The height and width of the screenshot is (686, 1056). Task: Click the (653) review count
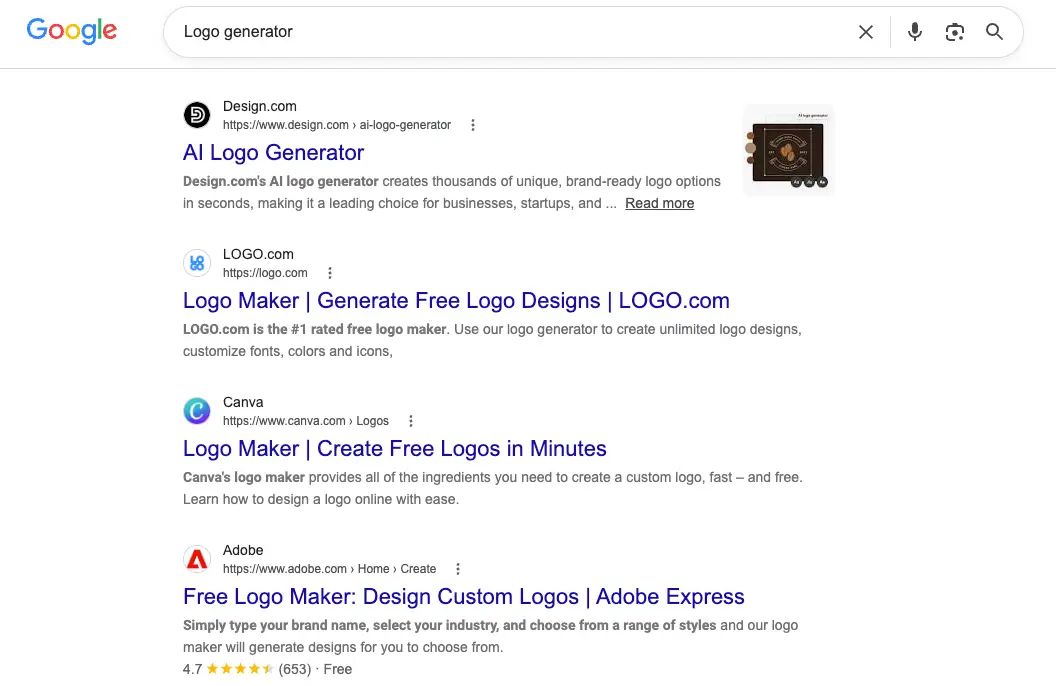coord(295,669)
